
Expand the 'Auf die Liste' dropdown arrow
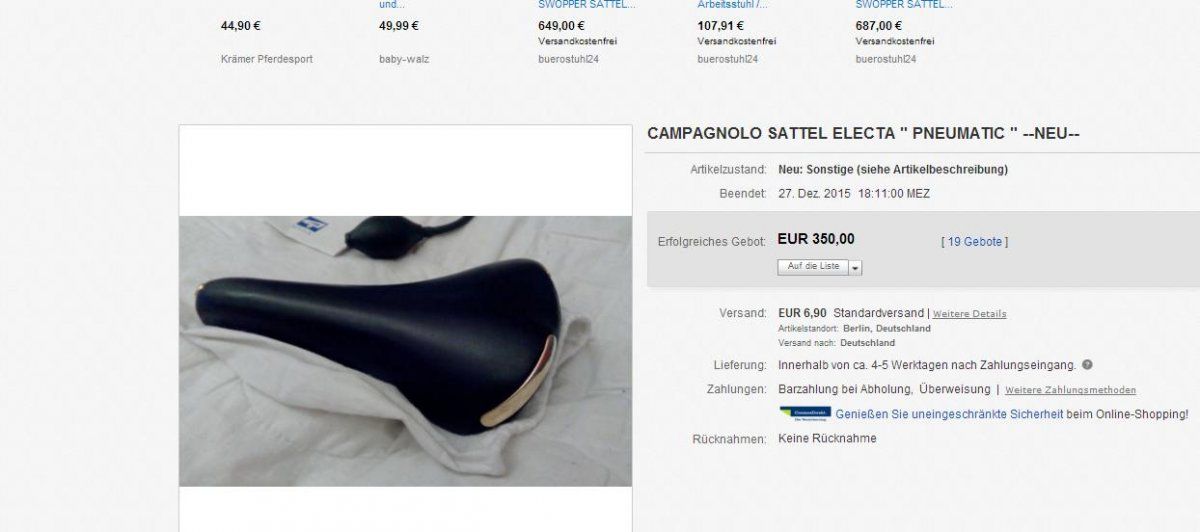tap(856, 267)
